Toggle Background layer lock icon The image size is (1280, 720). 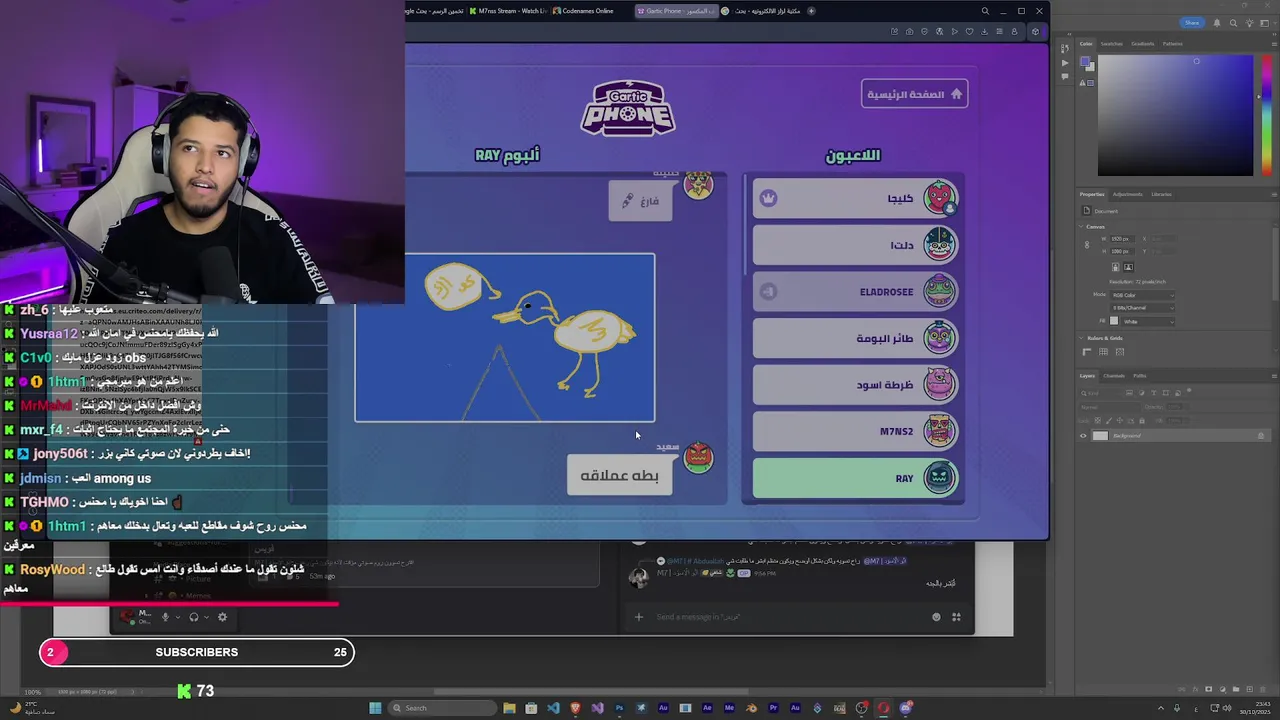[x=1260, y=436]
